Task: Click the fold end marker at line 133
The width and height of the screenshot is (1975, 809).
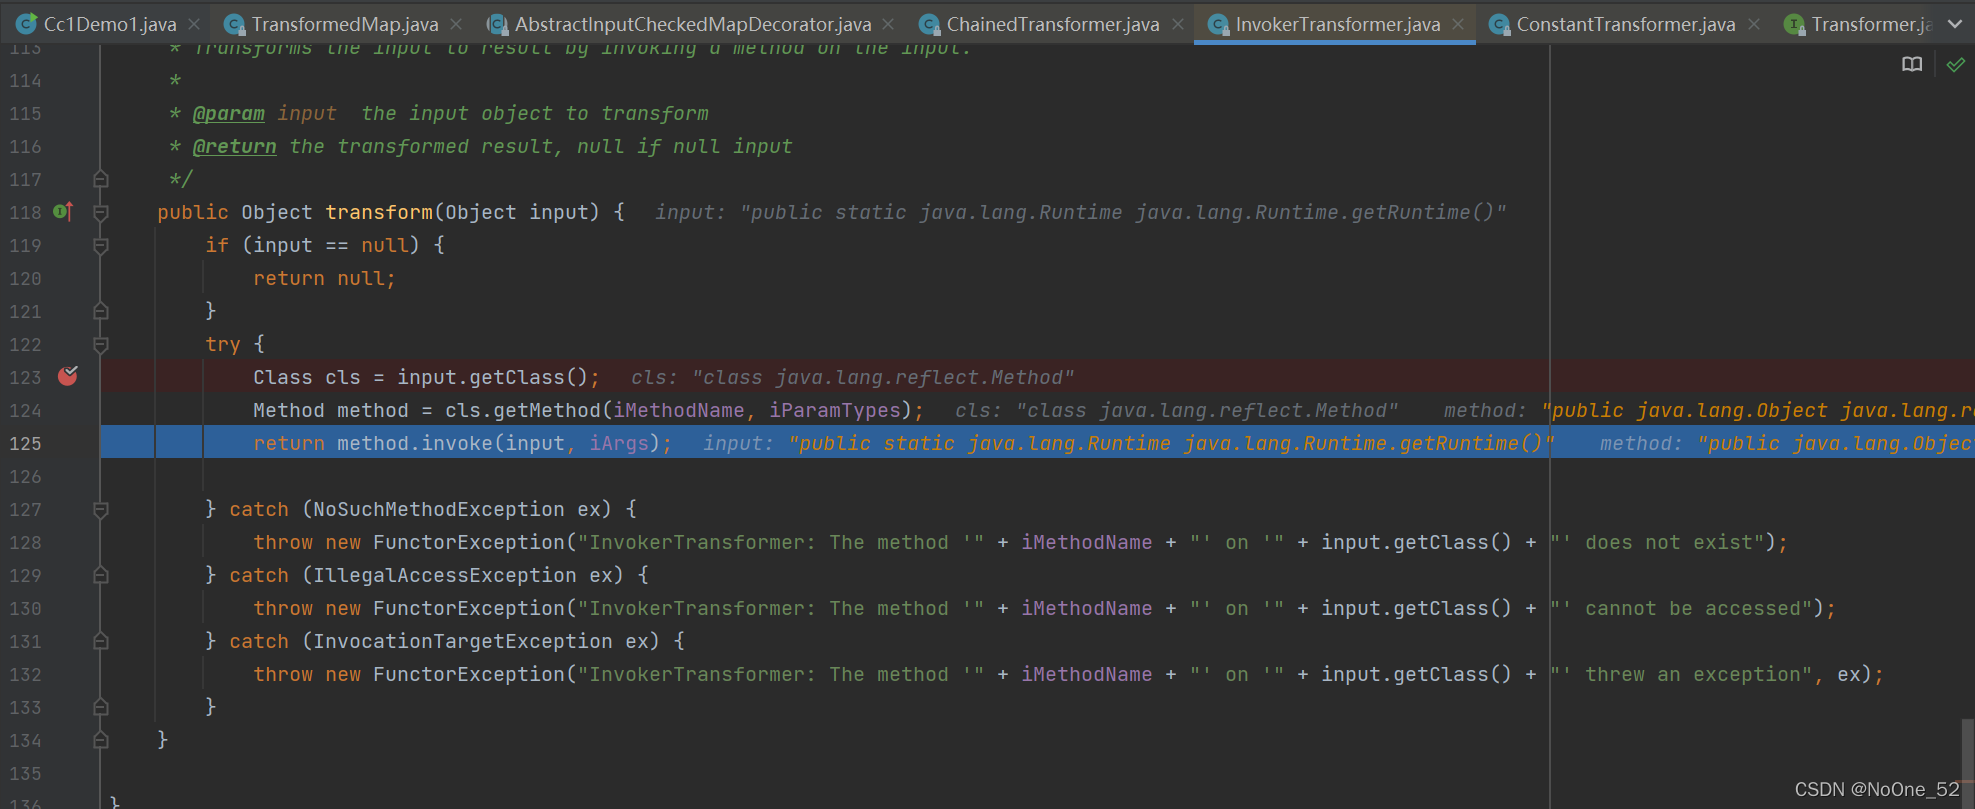Action: (101, 707)
